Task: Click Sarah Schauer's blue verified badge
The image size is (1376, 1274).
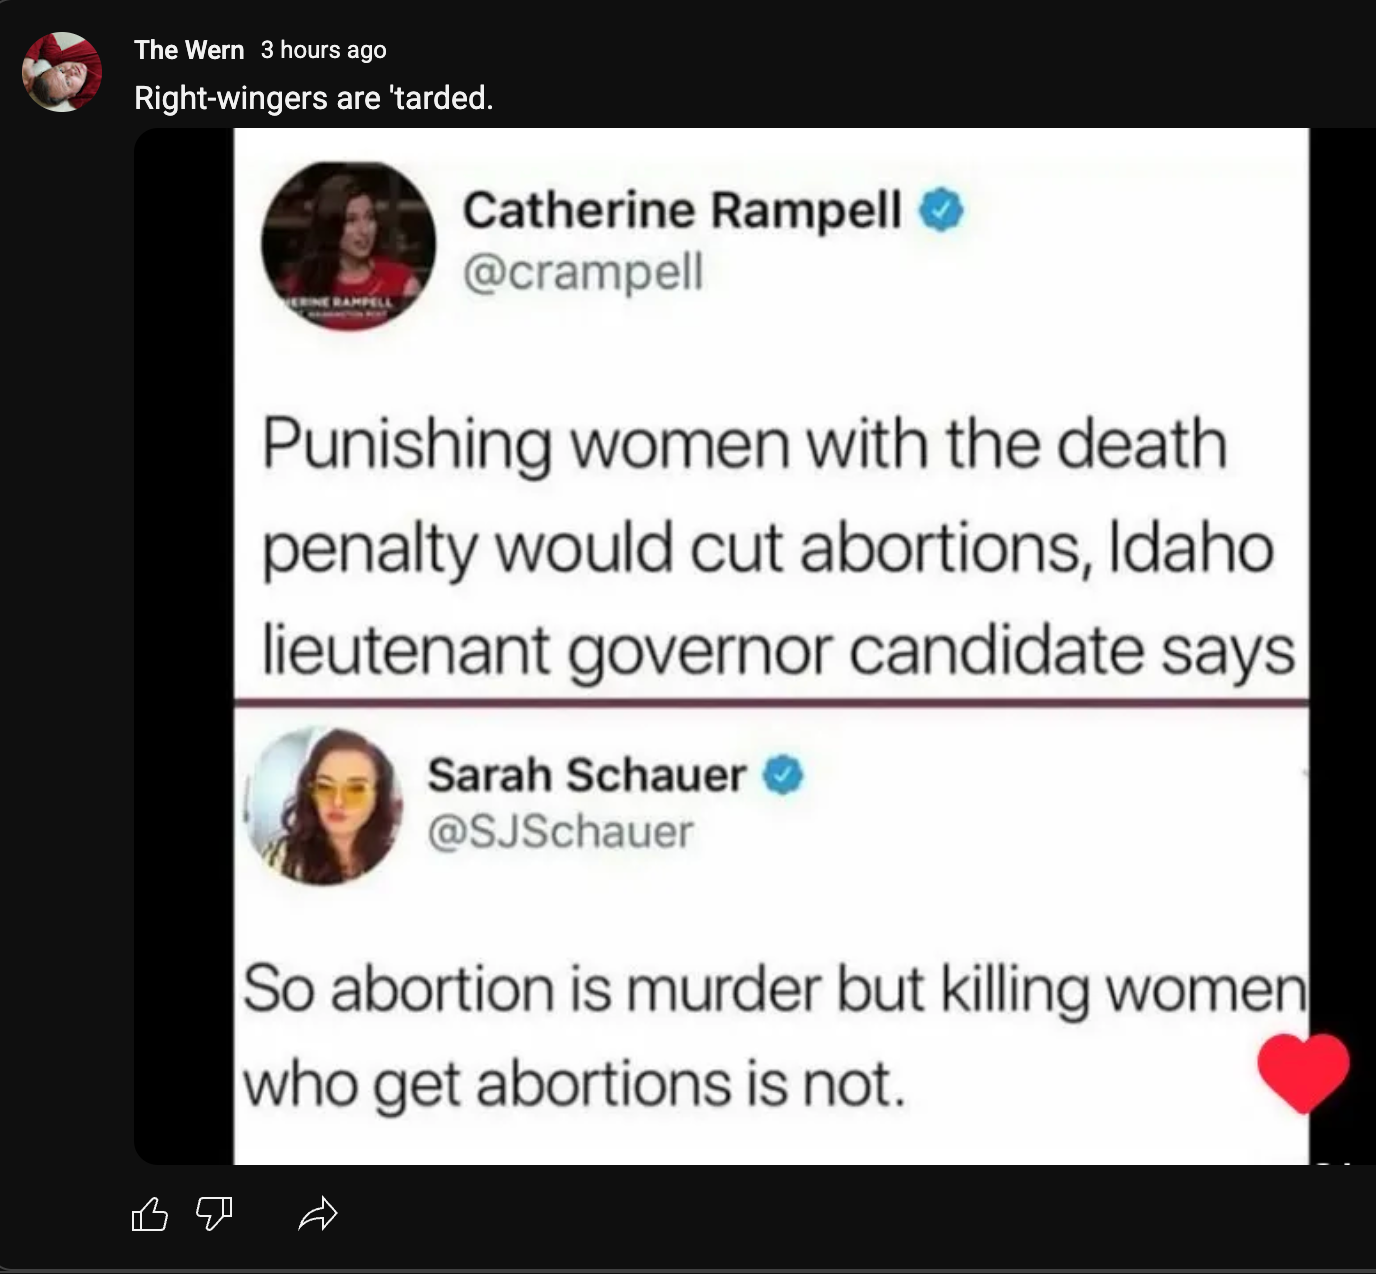Action: pyautogui.click(x=784, y=775)
